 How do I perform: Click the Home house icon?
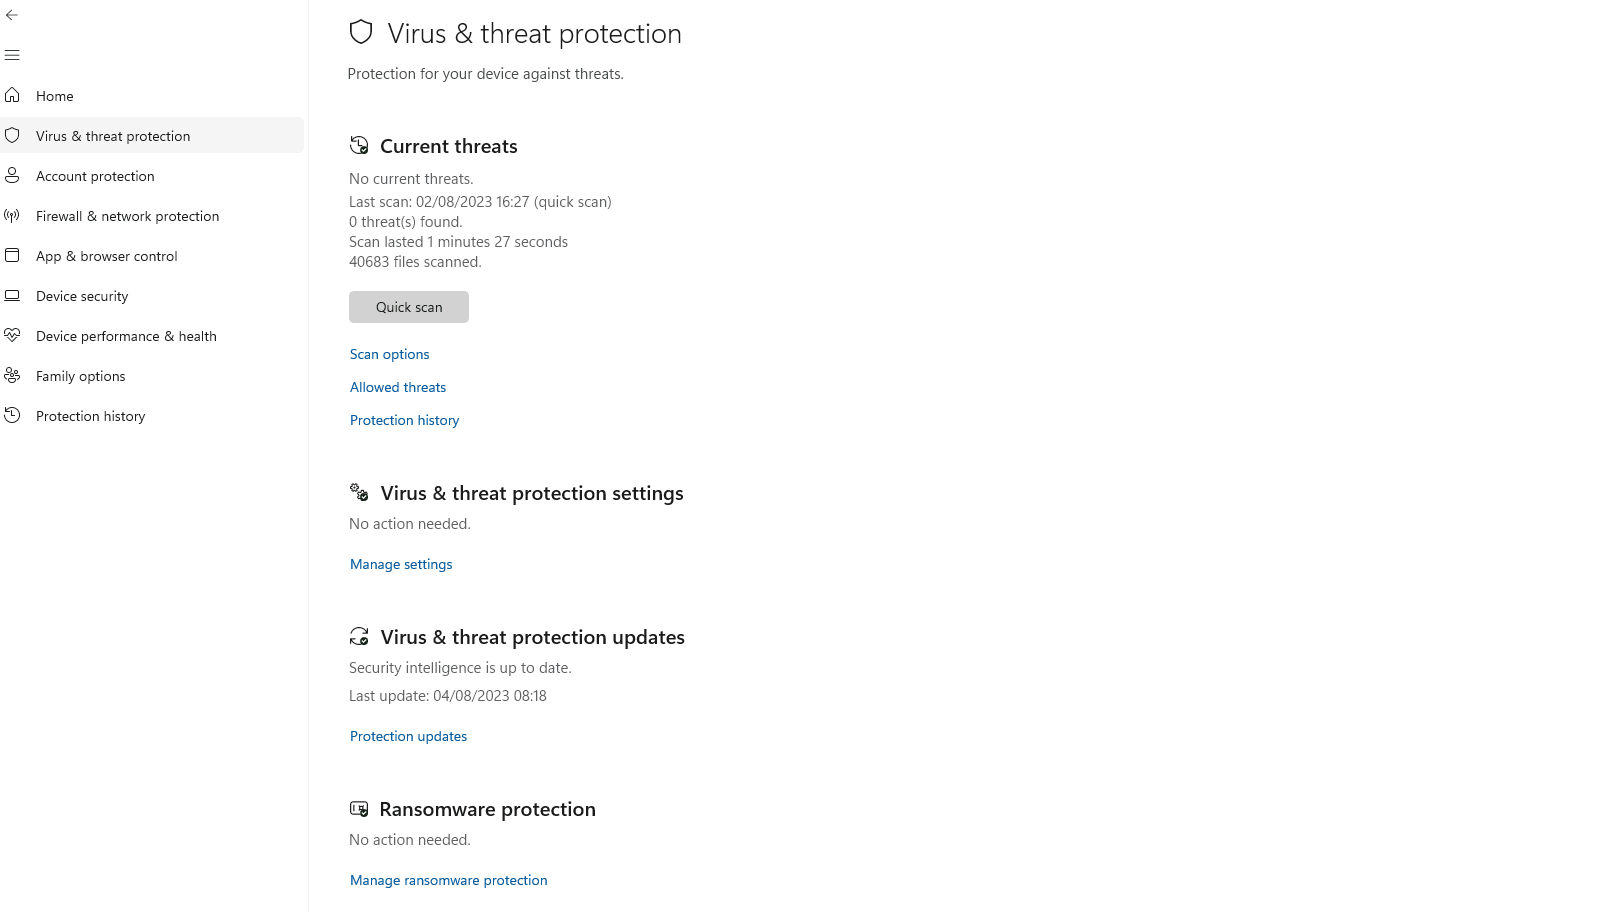pos(12,95)
